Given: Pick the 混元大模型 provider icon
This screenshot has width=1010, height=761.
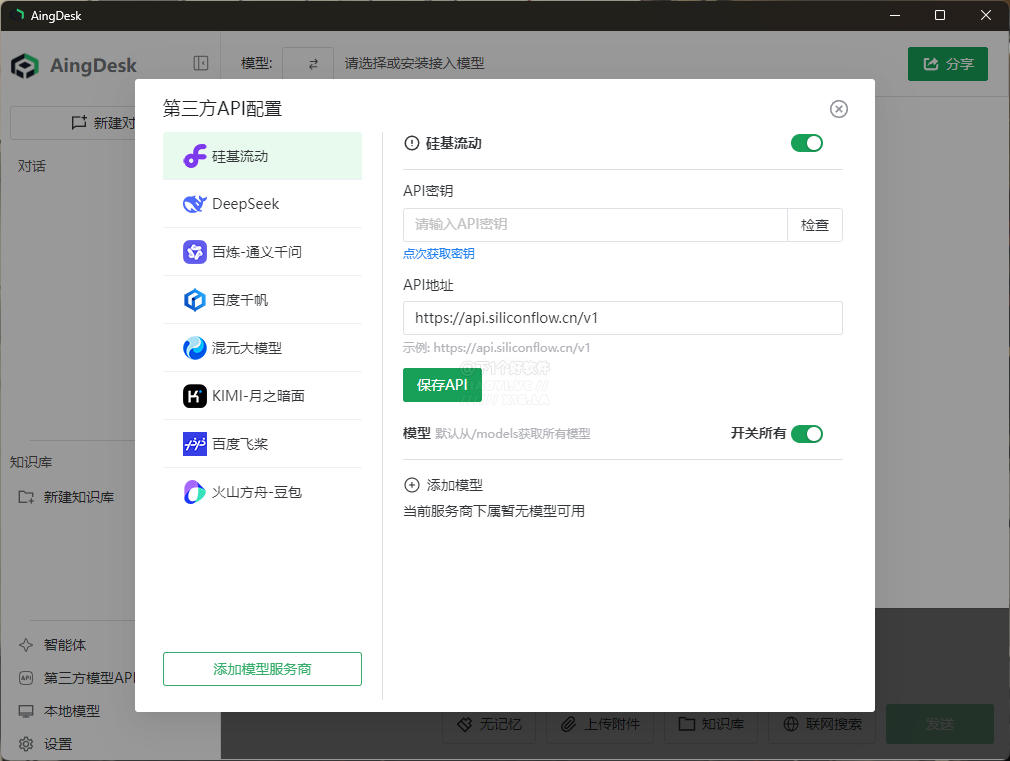Looking at the screenshot, I should tap(195, 348).
